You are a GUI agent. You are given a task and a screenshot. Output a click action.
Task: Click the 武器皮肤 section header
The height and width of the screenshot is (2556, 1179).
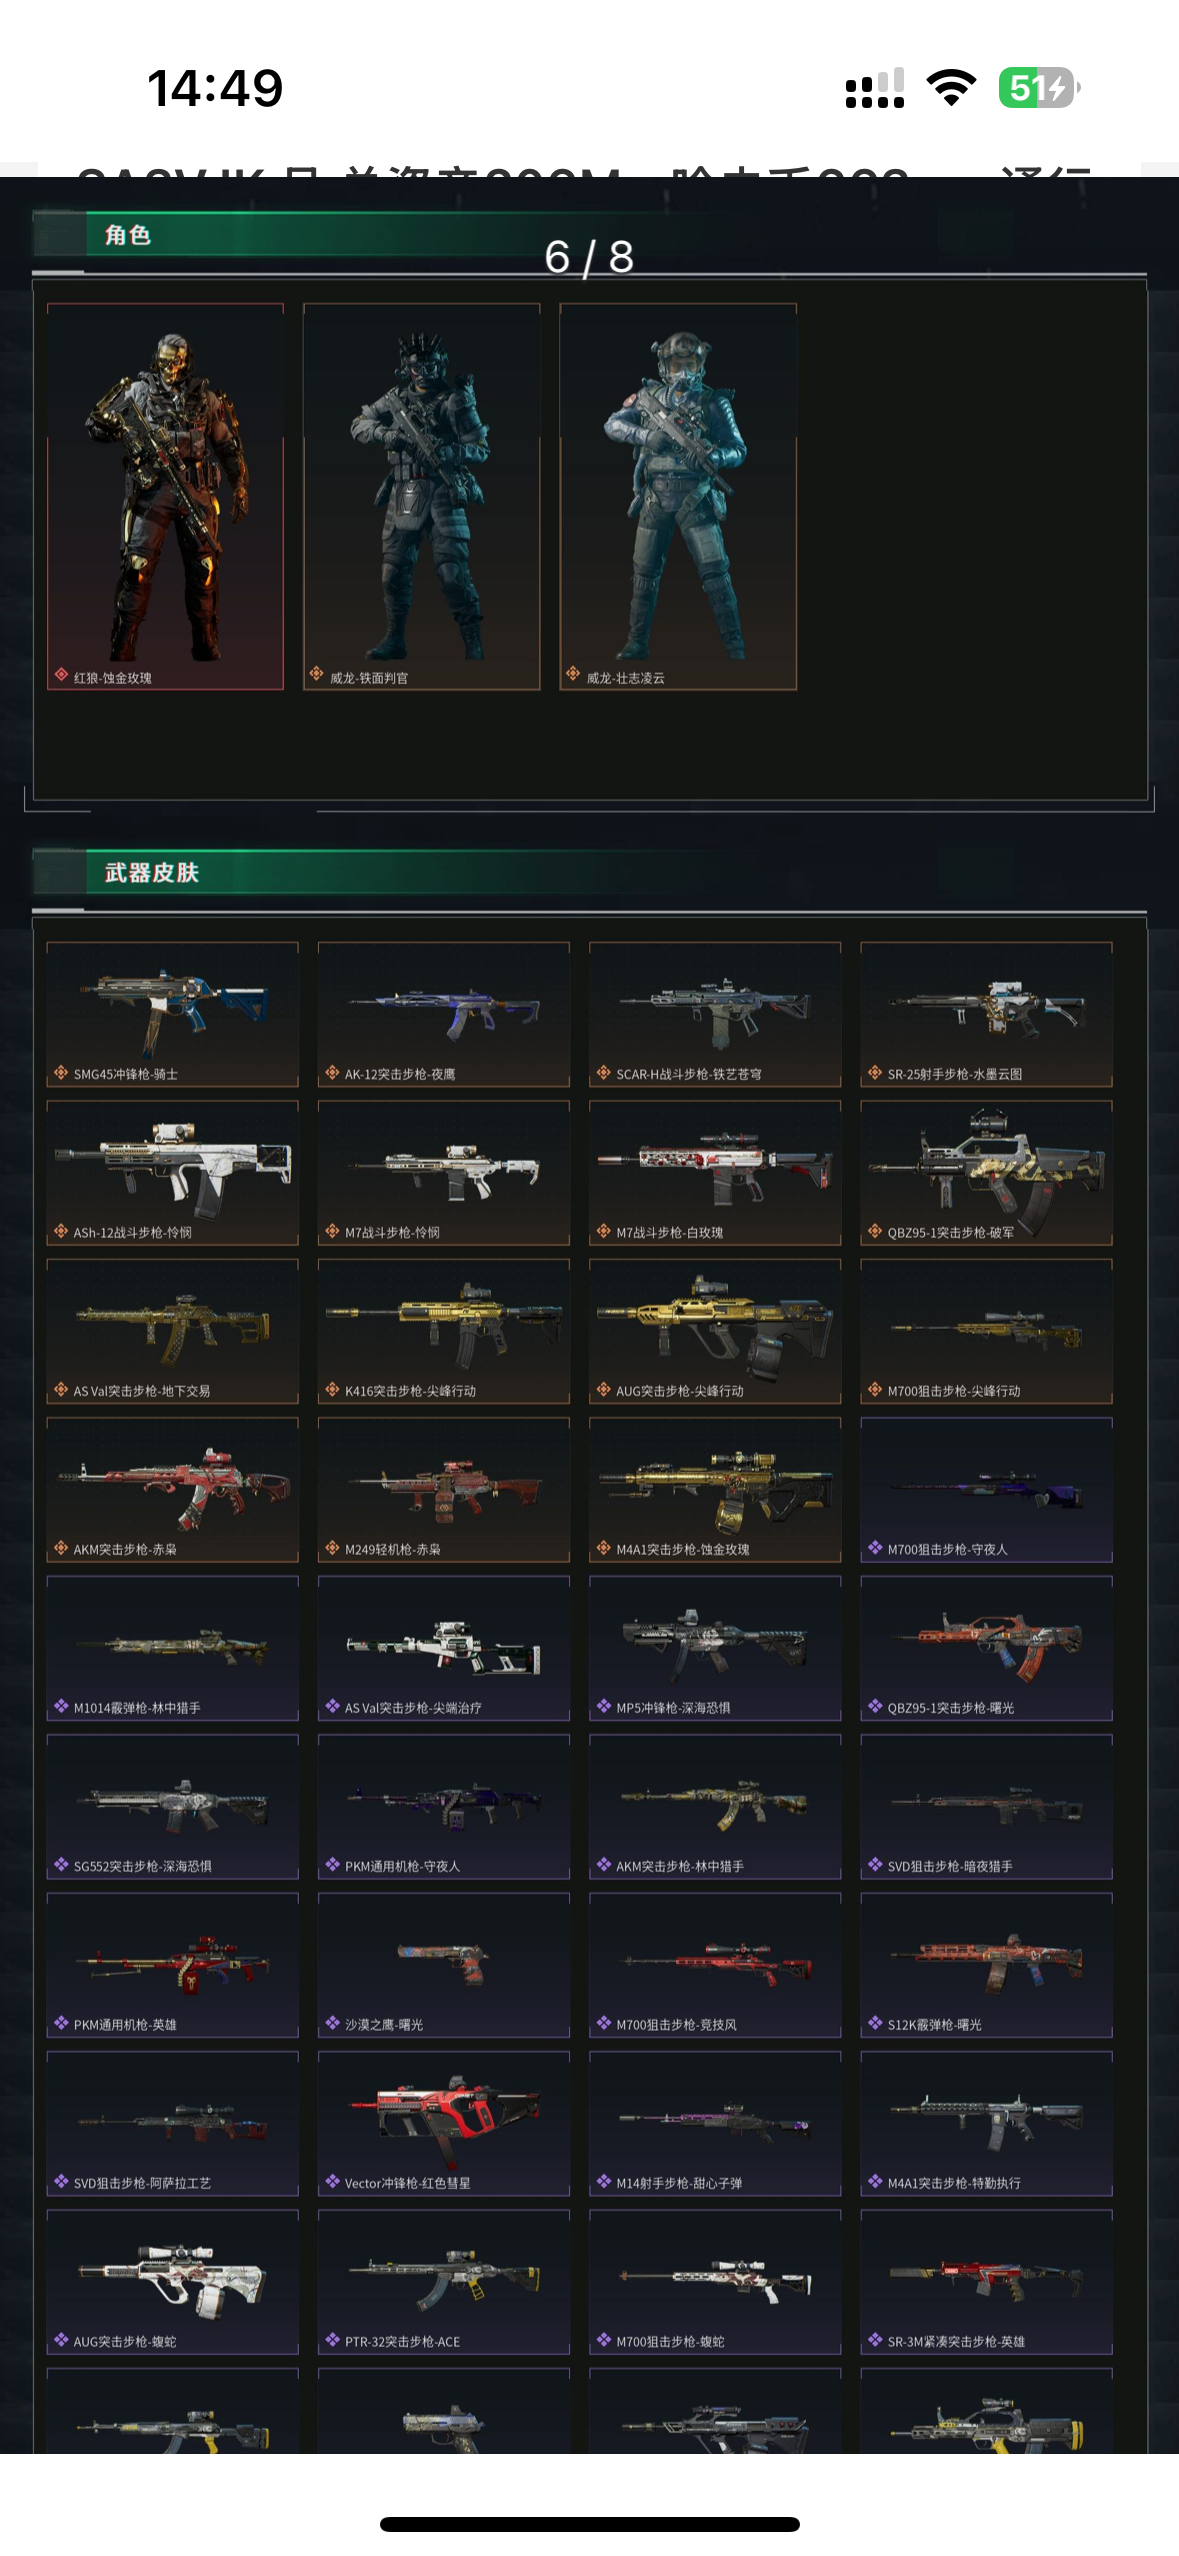coord(152,873)
